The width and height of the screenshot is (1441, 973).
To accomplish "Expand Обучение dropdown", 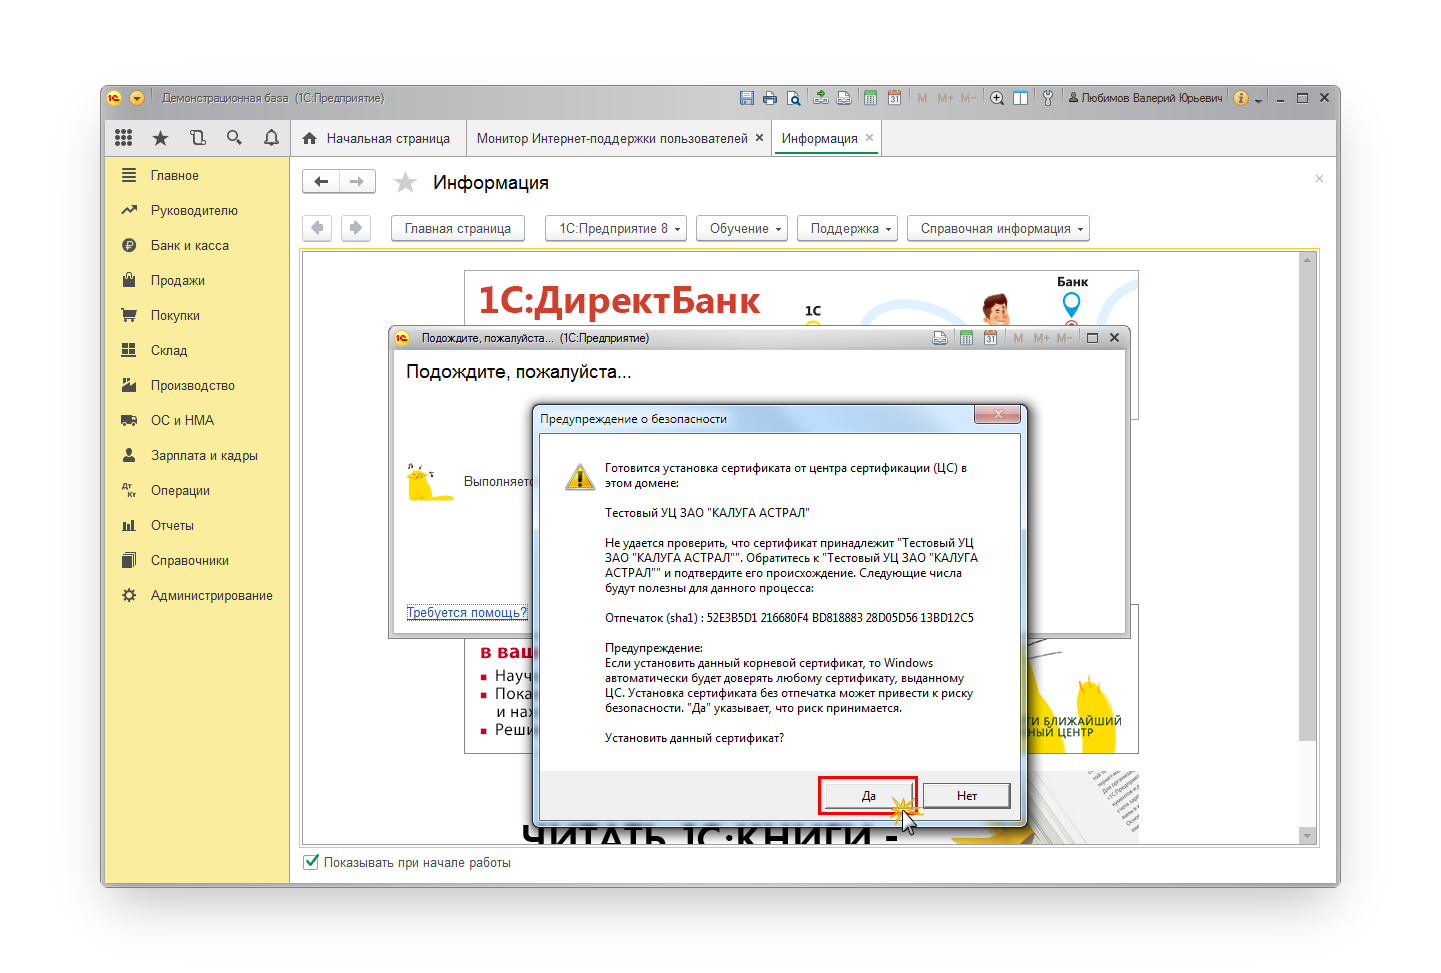I will (x=742, y=228).
